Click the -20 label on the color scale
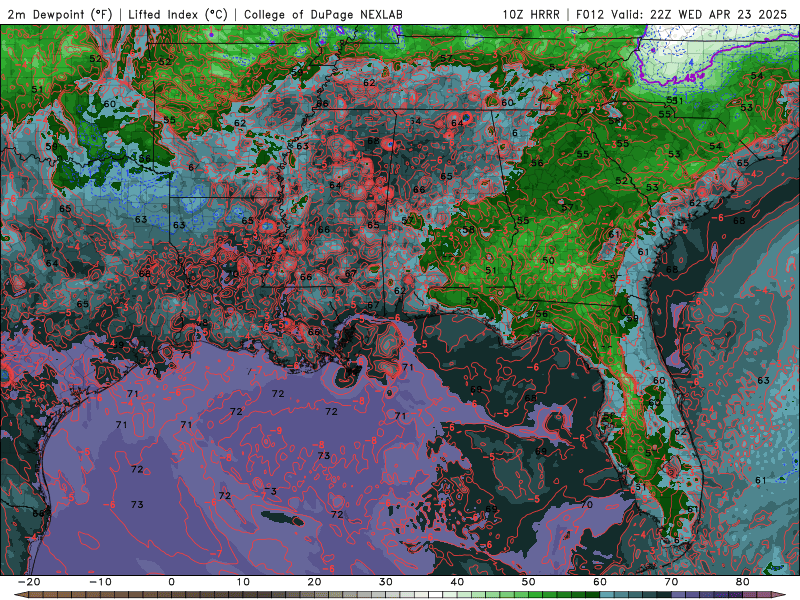Viewport: 800px width, 600px height. (29, 582)
